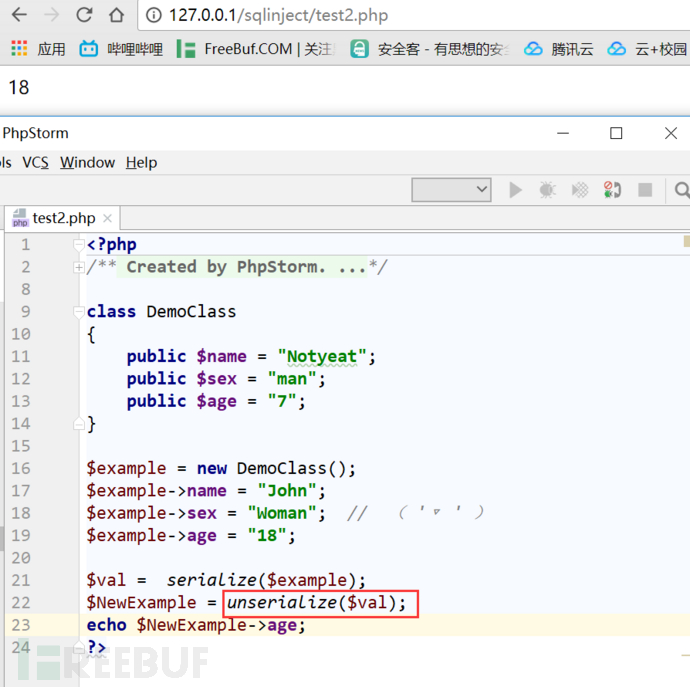The image size is (690, 687).
Task: Click the browser reload button
Action: pos(84,15)
